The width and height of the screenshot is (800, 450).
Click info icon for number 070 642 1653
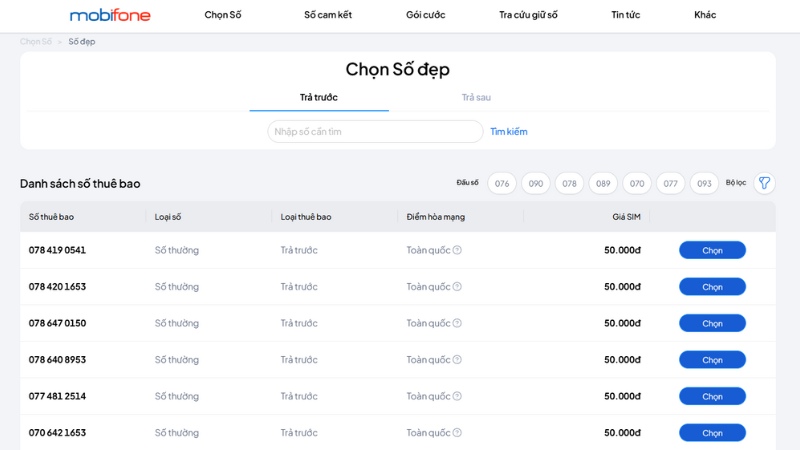[457, 433]
